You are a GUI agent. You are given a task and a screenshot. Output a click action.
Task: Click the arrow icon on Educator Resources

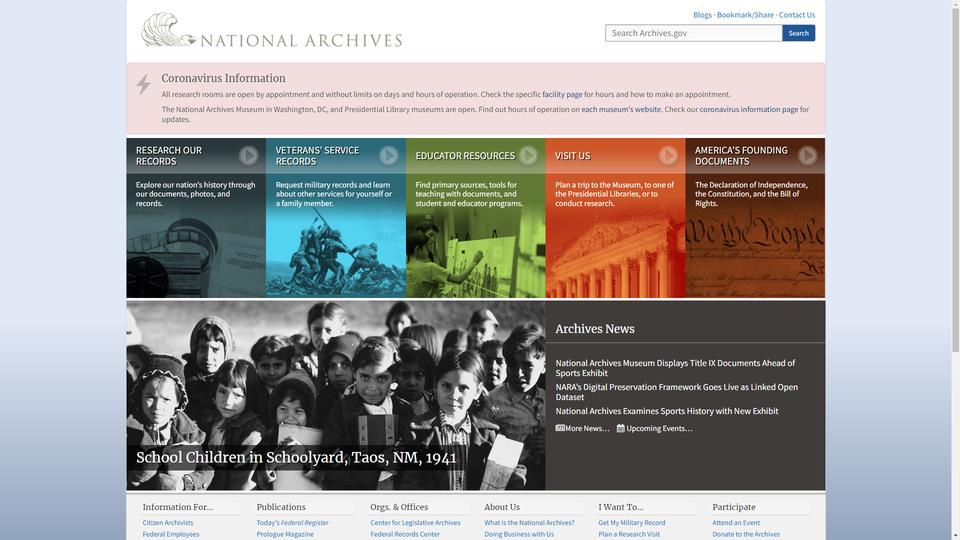[x=528, y=156]
